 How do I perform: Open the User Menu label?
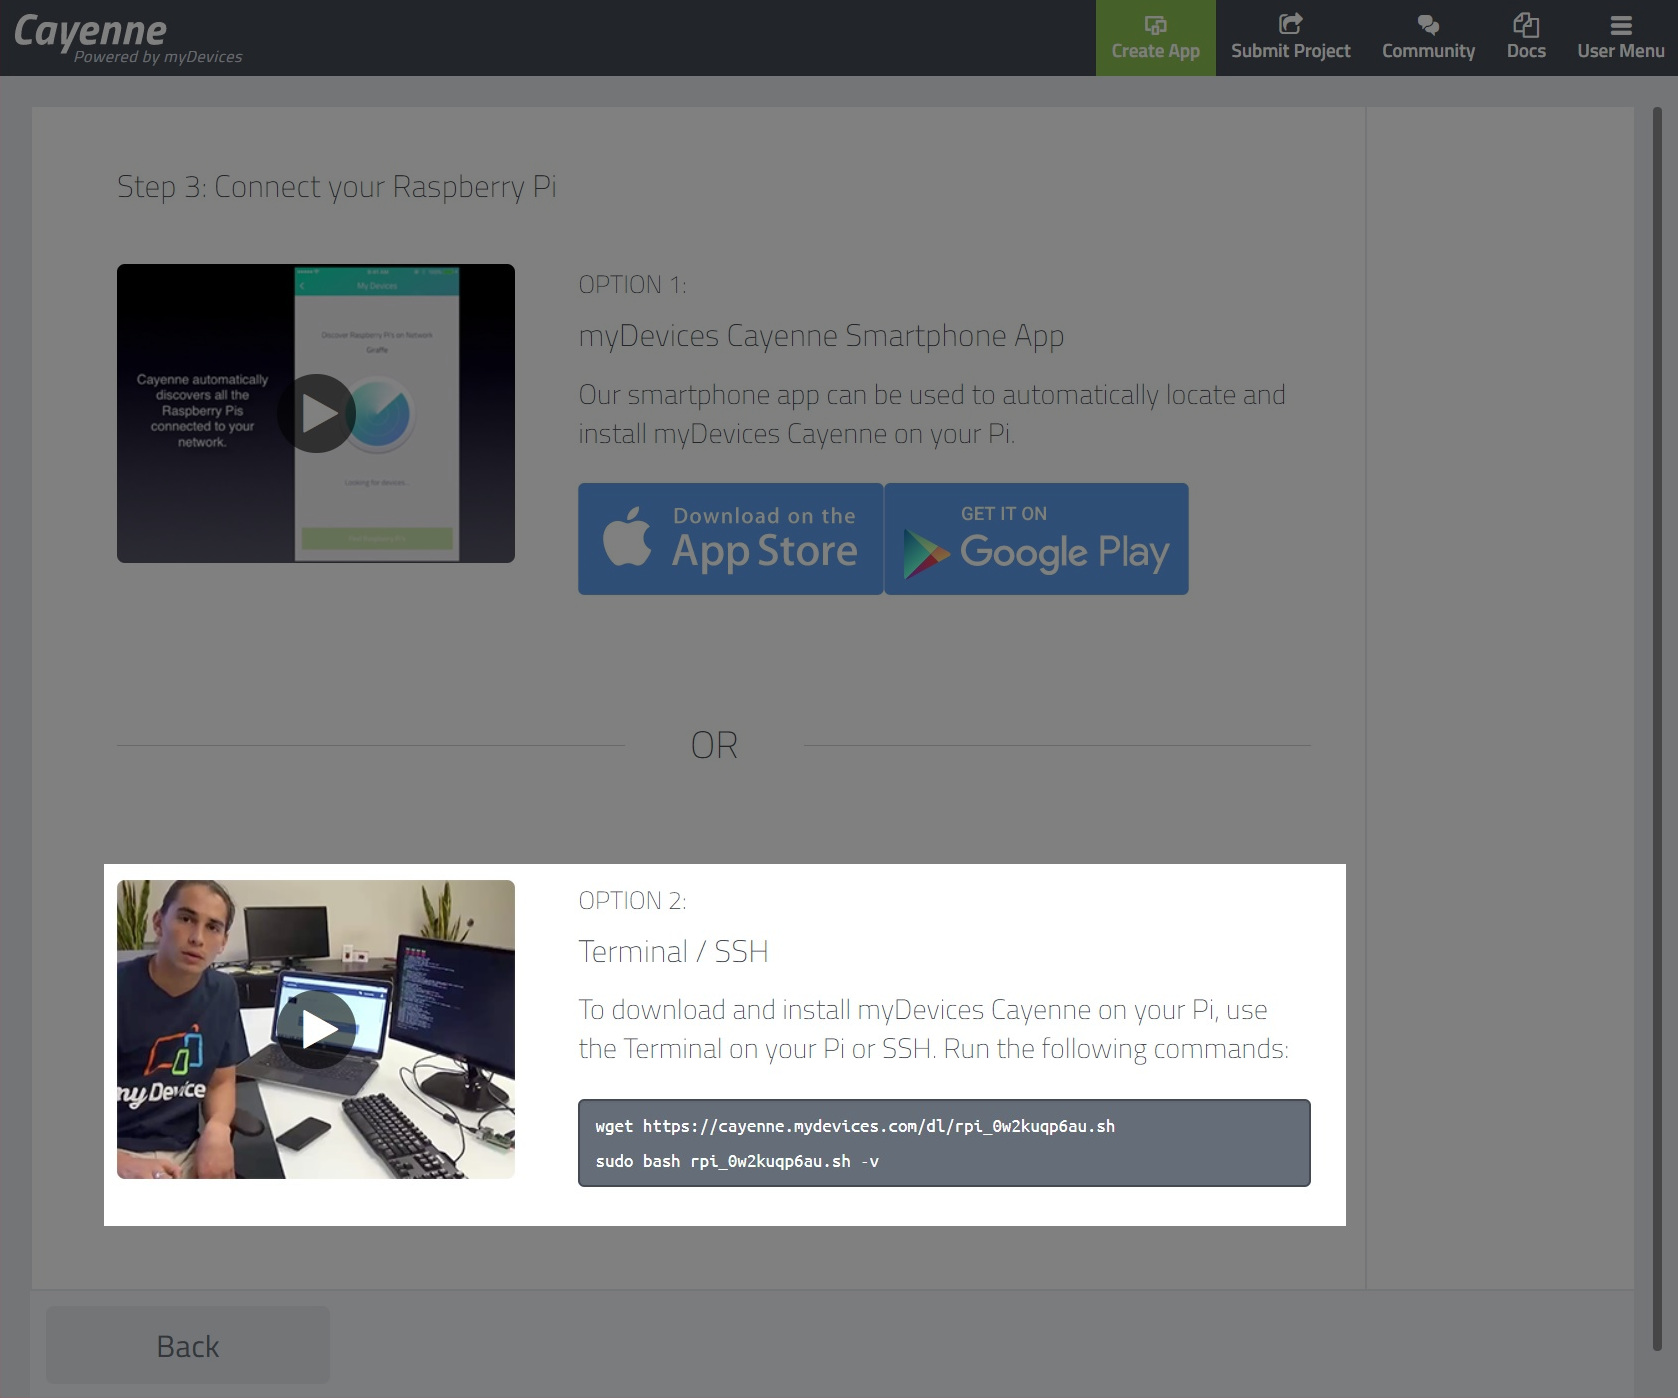1621,51
